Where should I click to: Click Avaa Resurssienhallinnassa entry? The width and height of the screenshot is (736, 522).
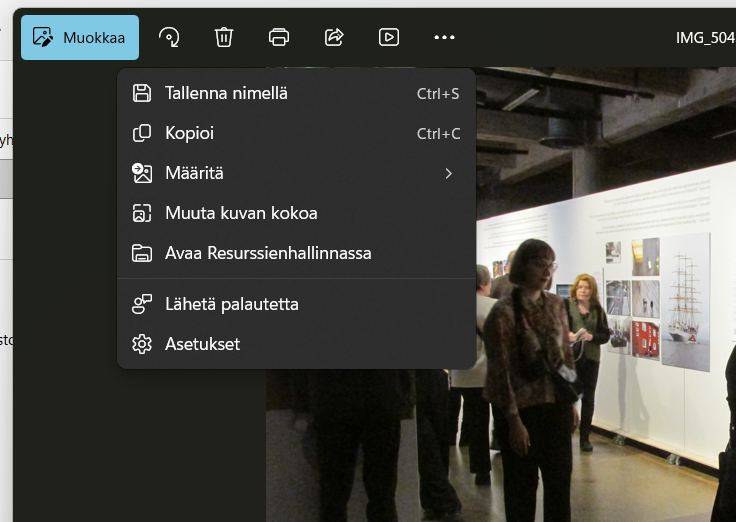pyautogui.click(x=268, y=253)
